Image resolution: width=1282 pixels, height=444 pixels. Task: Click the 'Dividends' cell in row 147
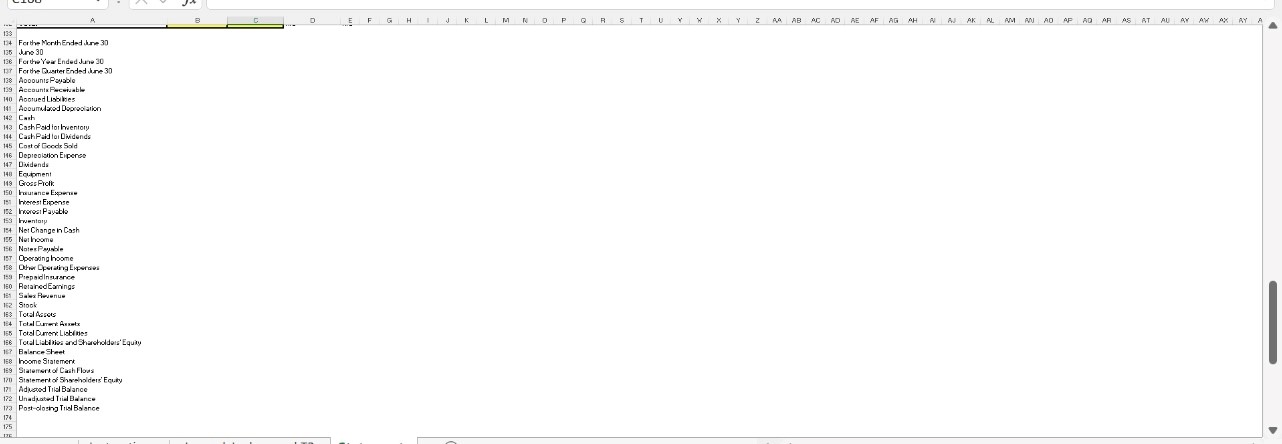[x=92, y=164]
